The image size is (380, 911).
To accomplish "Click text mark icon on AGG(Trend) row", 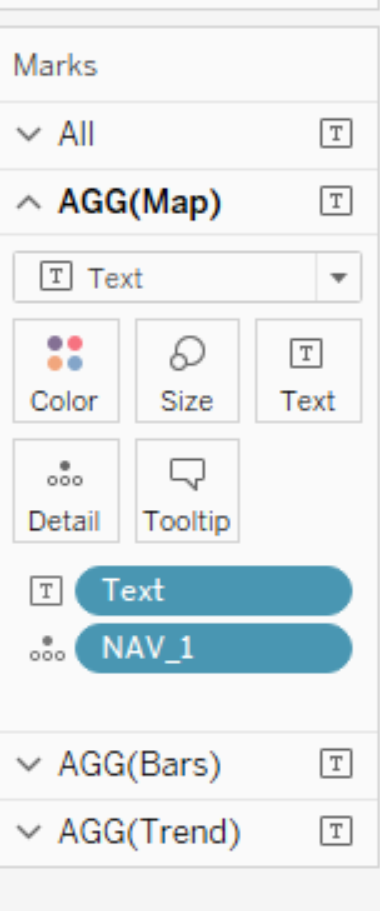I will [336, 832].
